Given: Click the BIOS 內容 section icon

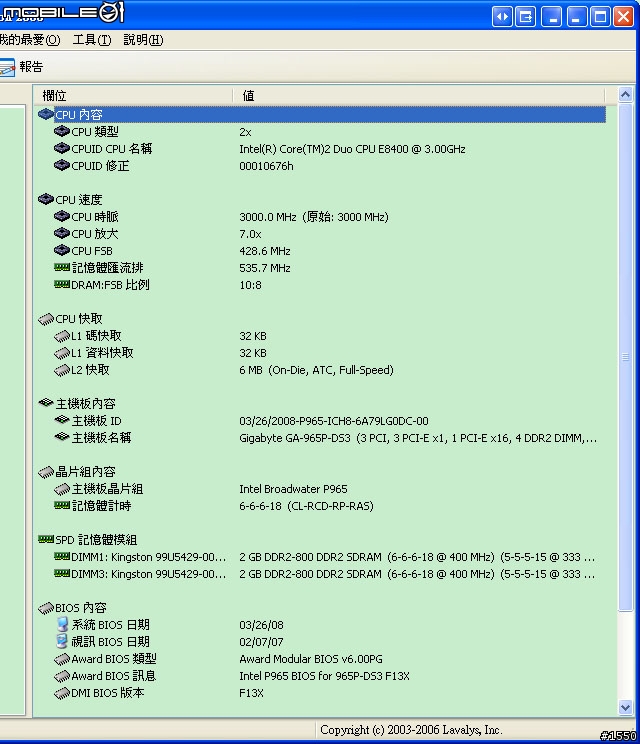Looking at the screenshot, I should (46, 608).
